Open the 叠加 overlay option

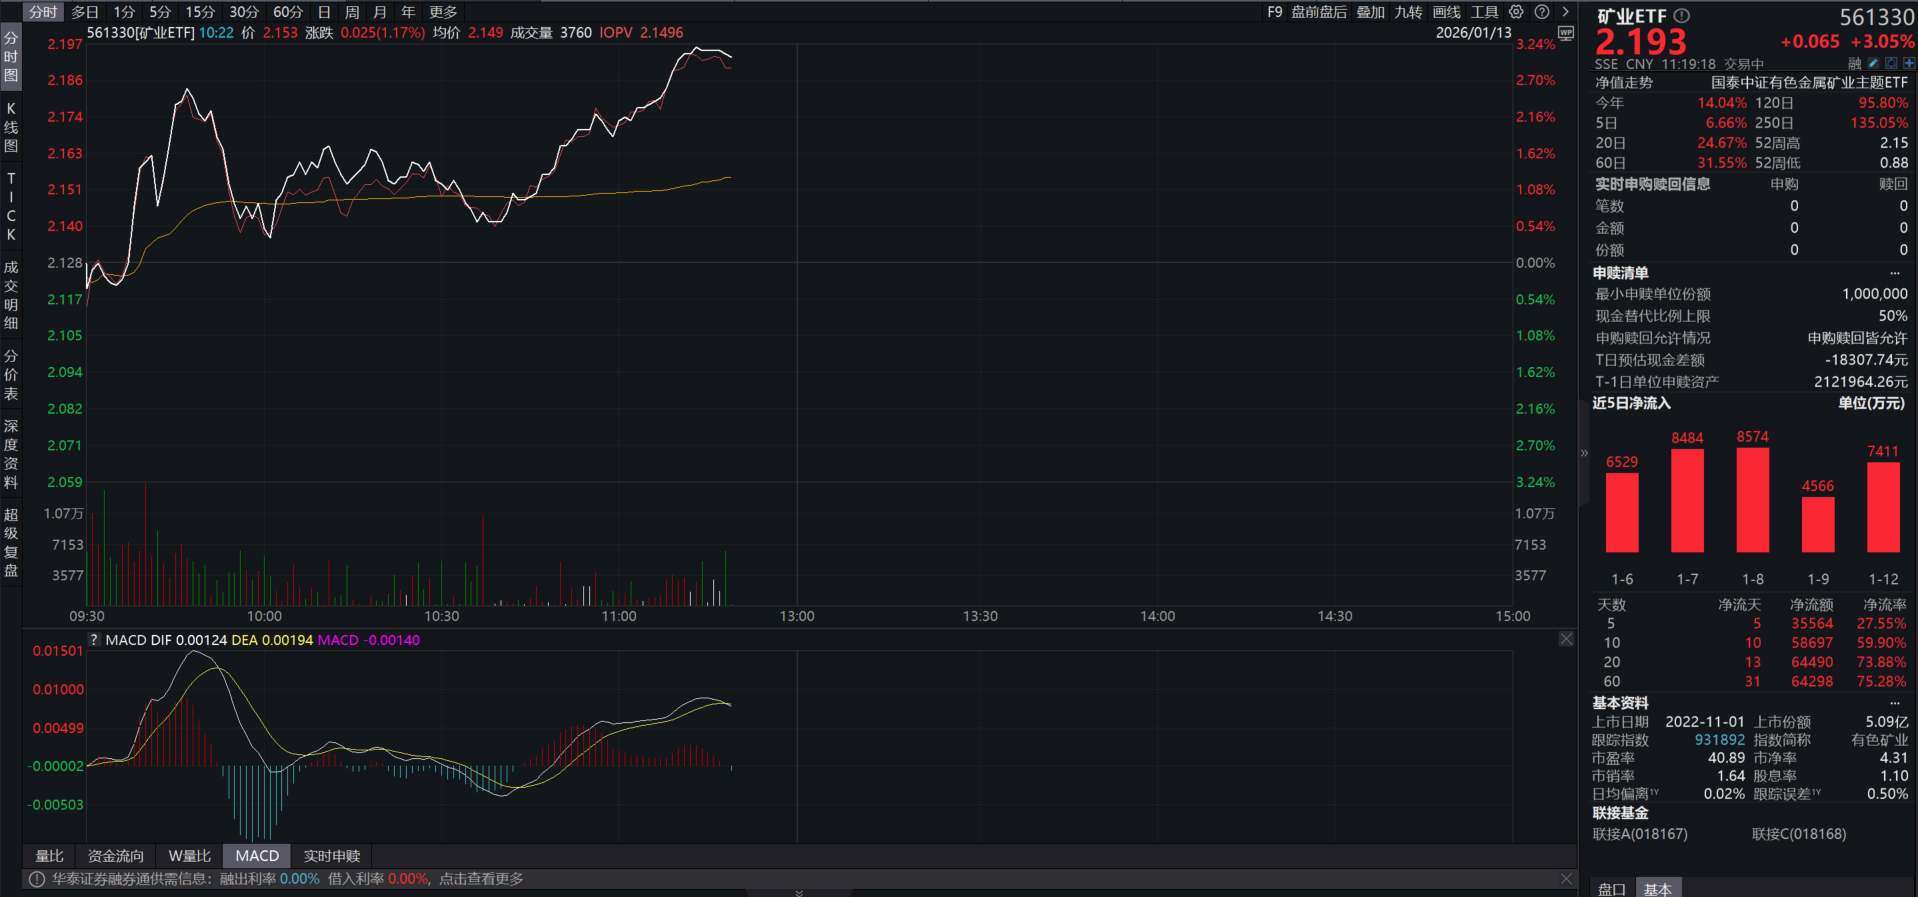(x=1371, y=12)
